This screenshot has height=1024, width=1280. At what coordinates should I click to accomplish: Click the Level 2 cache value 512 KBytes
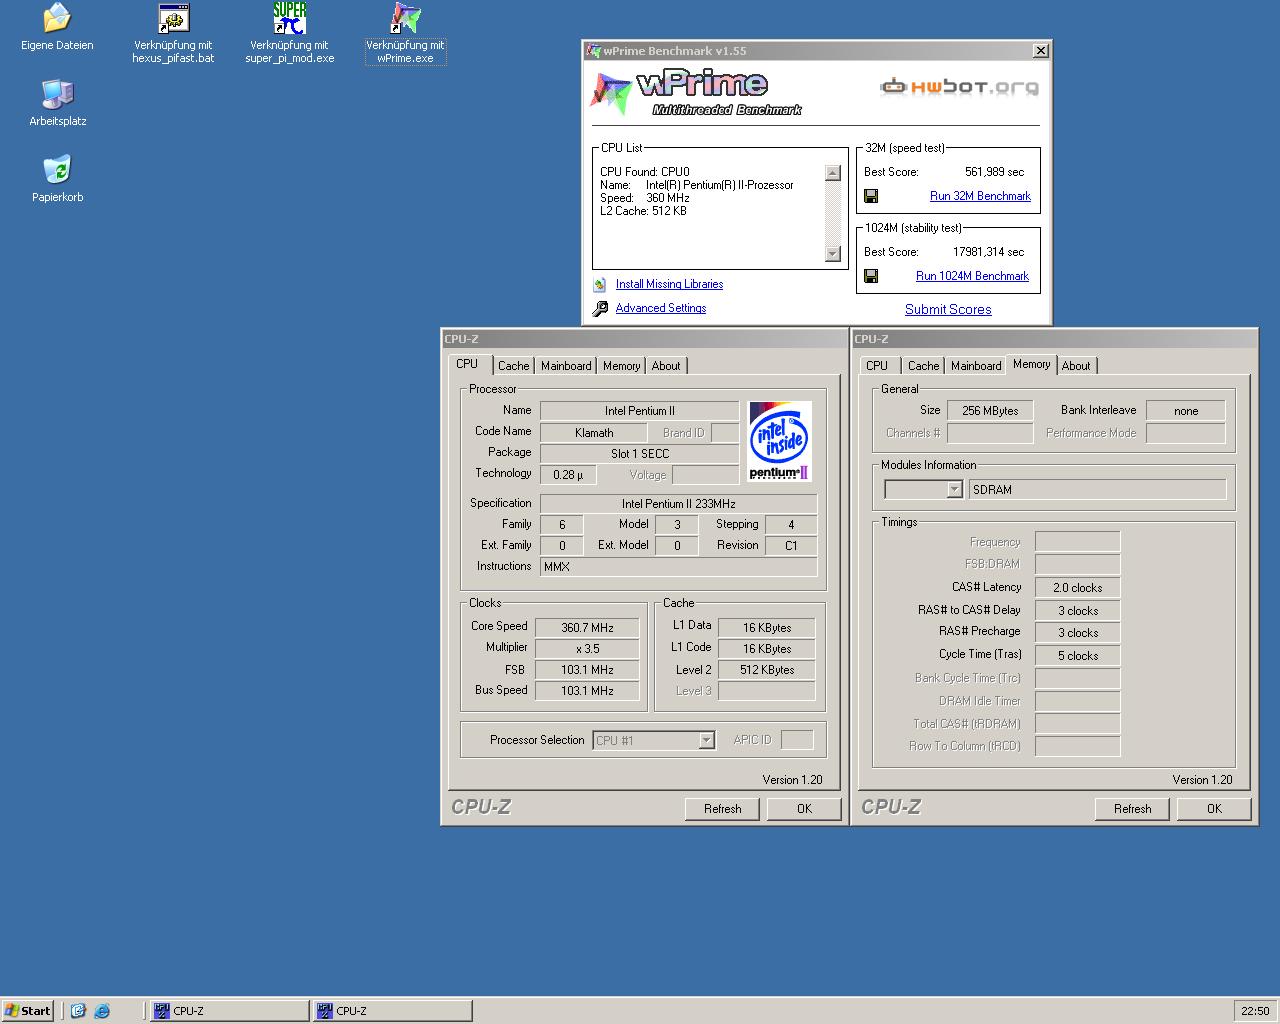766,670
